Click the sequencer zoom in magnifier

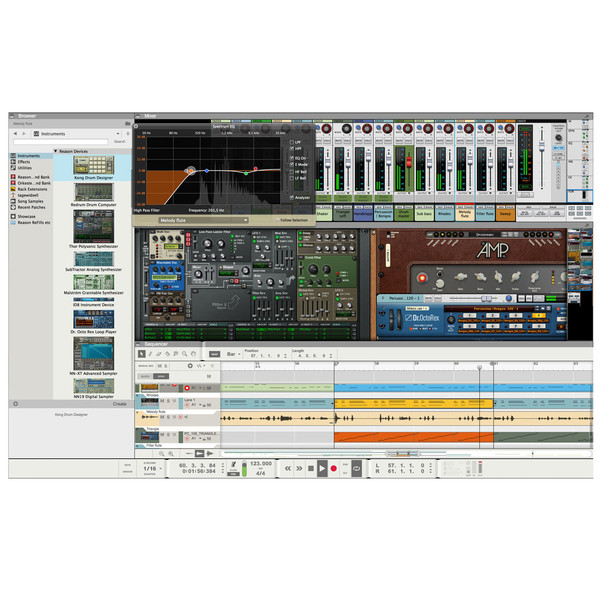171,453
